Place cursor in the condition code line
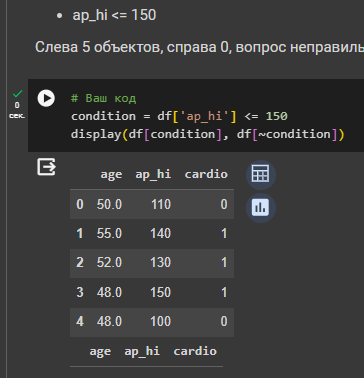The height and width of the screenshot is (378, 364). 179,116
